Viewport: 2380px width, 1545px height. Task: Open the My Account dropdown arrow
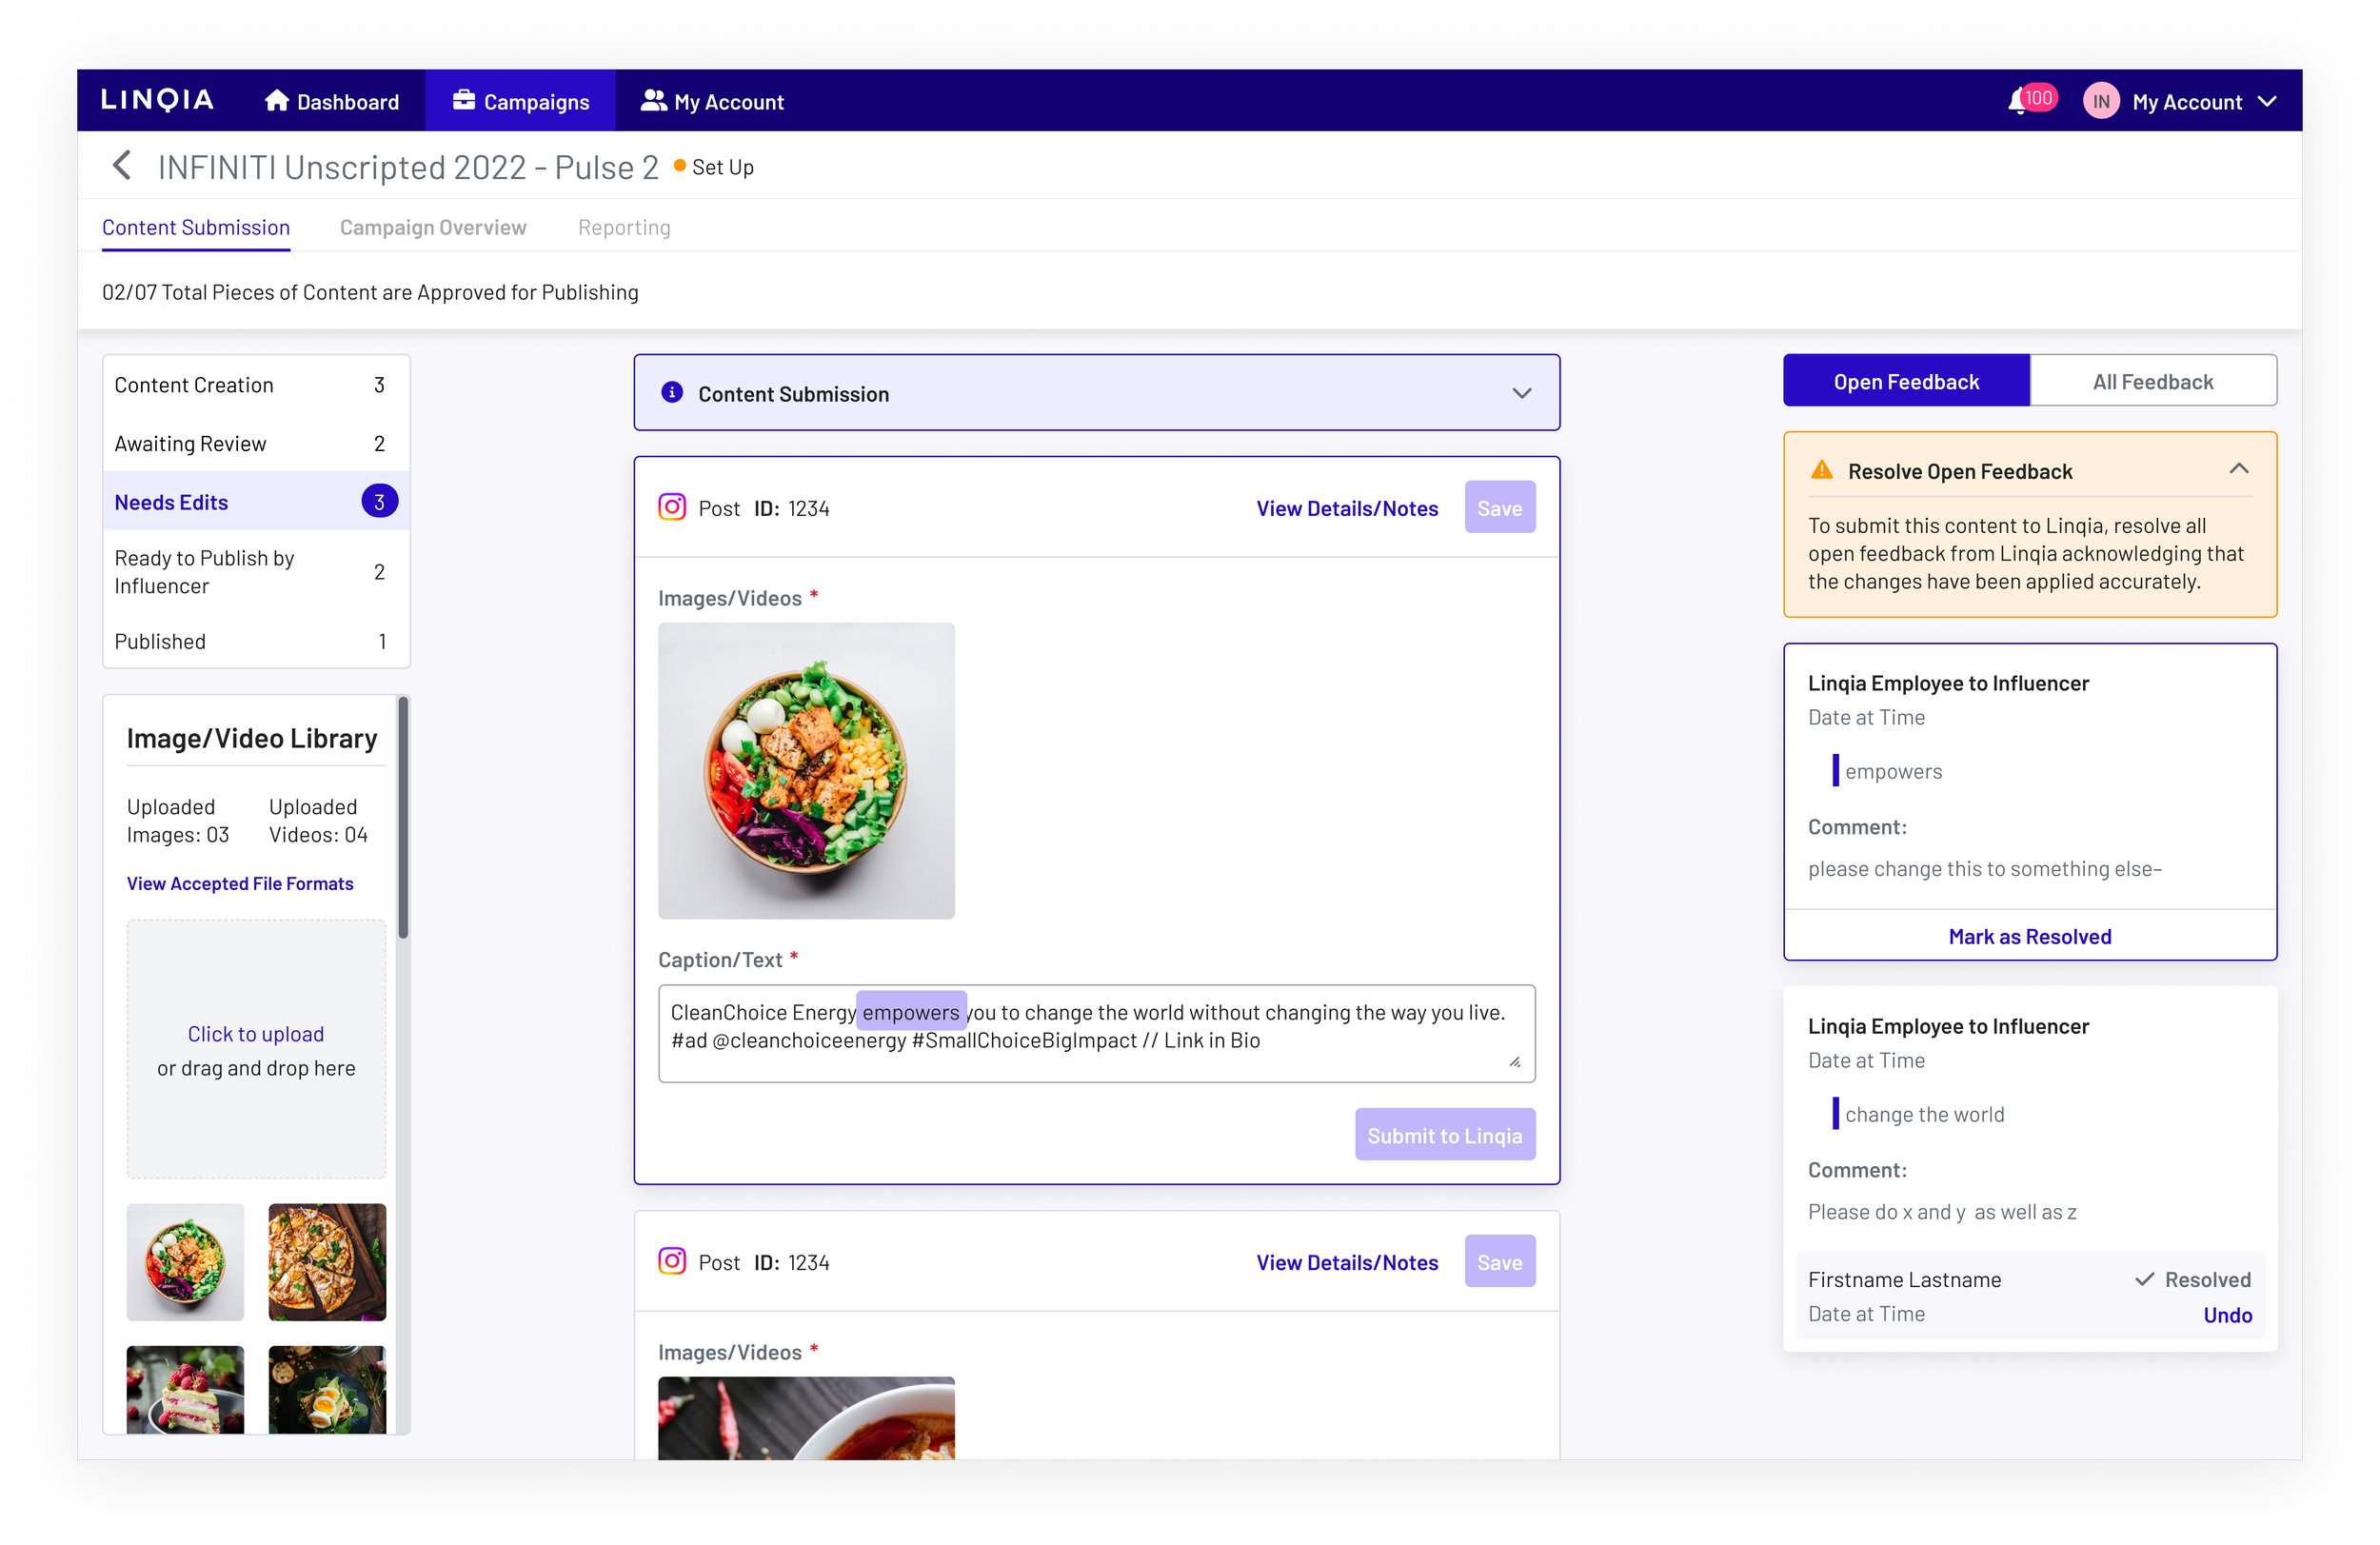(x=2268, y=101)
